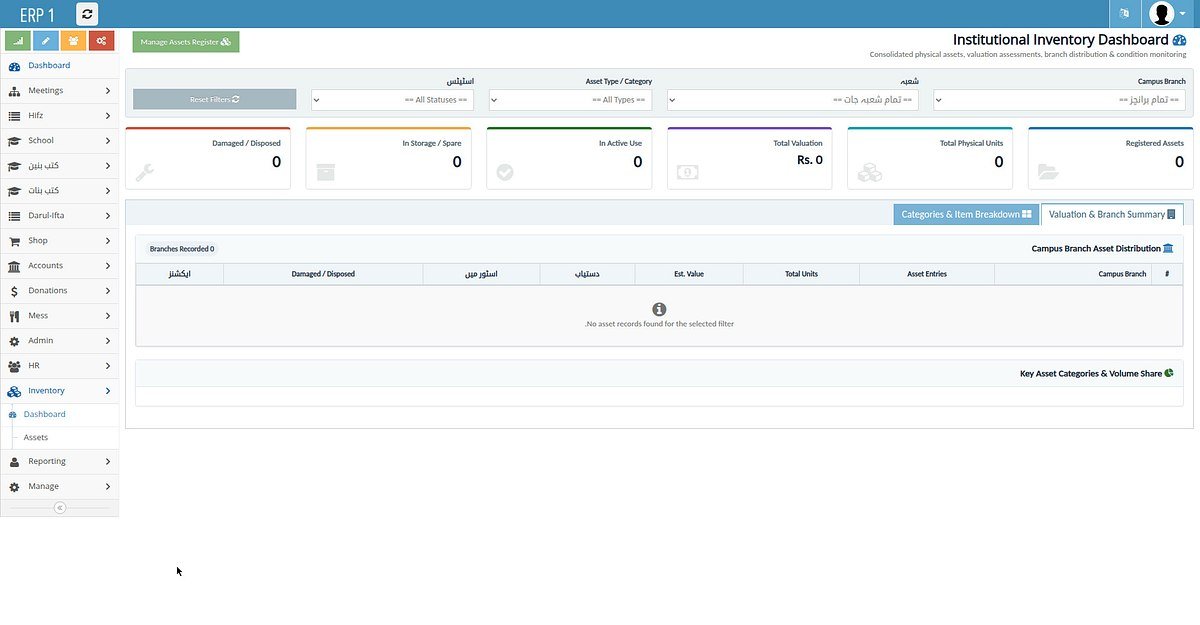Click the Inventory cubes icon in the sidebar
The width and height of the screenshot is (1200, 625).
[14, 391]
